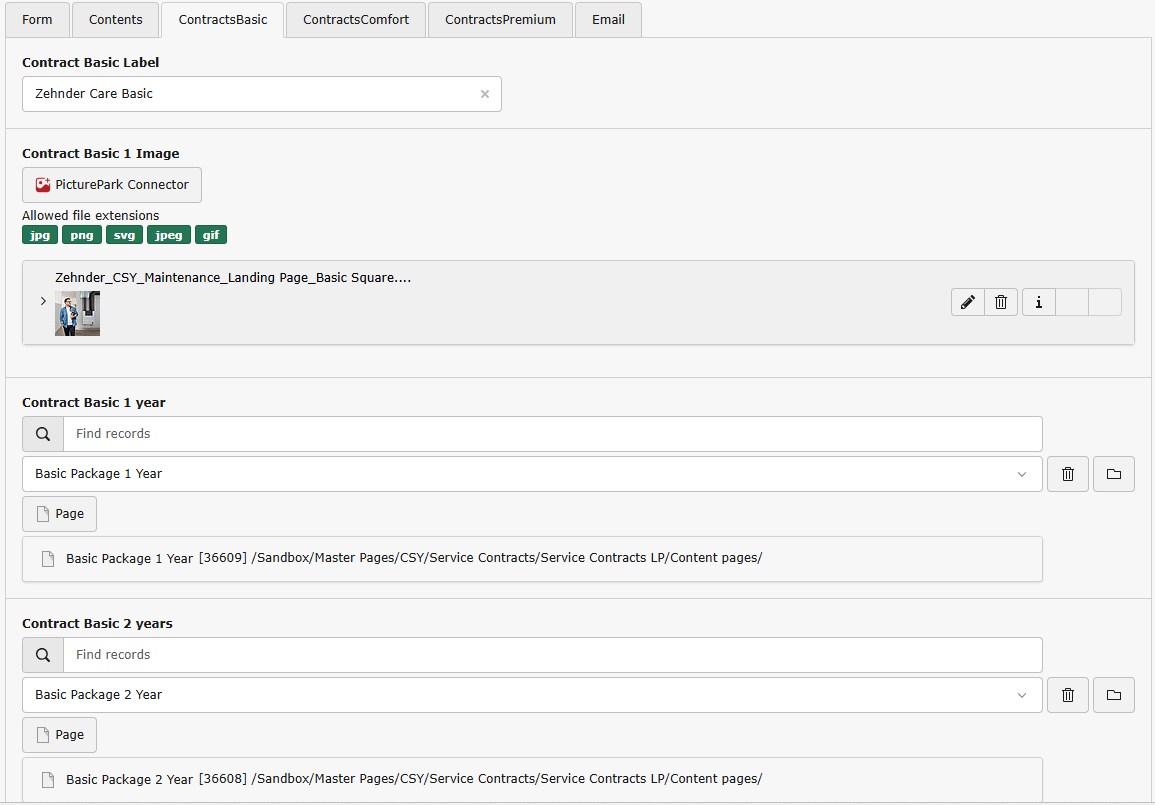Click the Page button under Contract Basic 1 year
This screenshot has height=805, width=1155.
click(x=60, y=514)
